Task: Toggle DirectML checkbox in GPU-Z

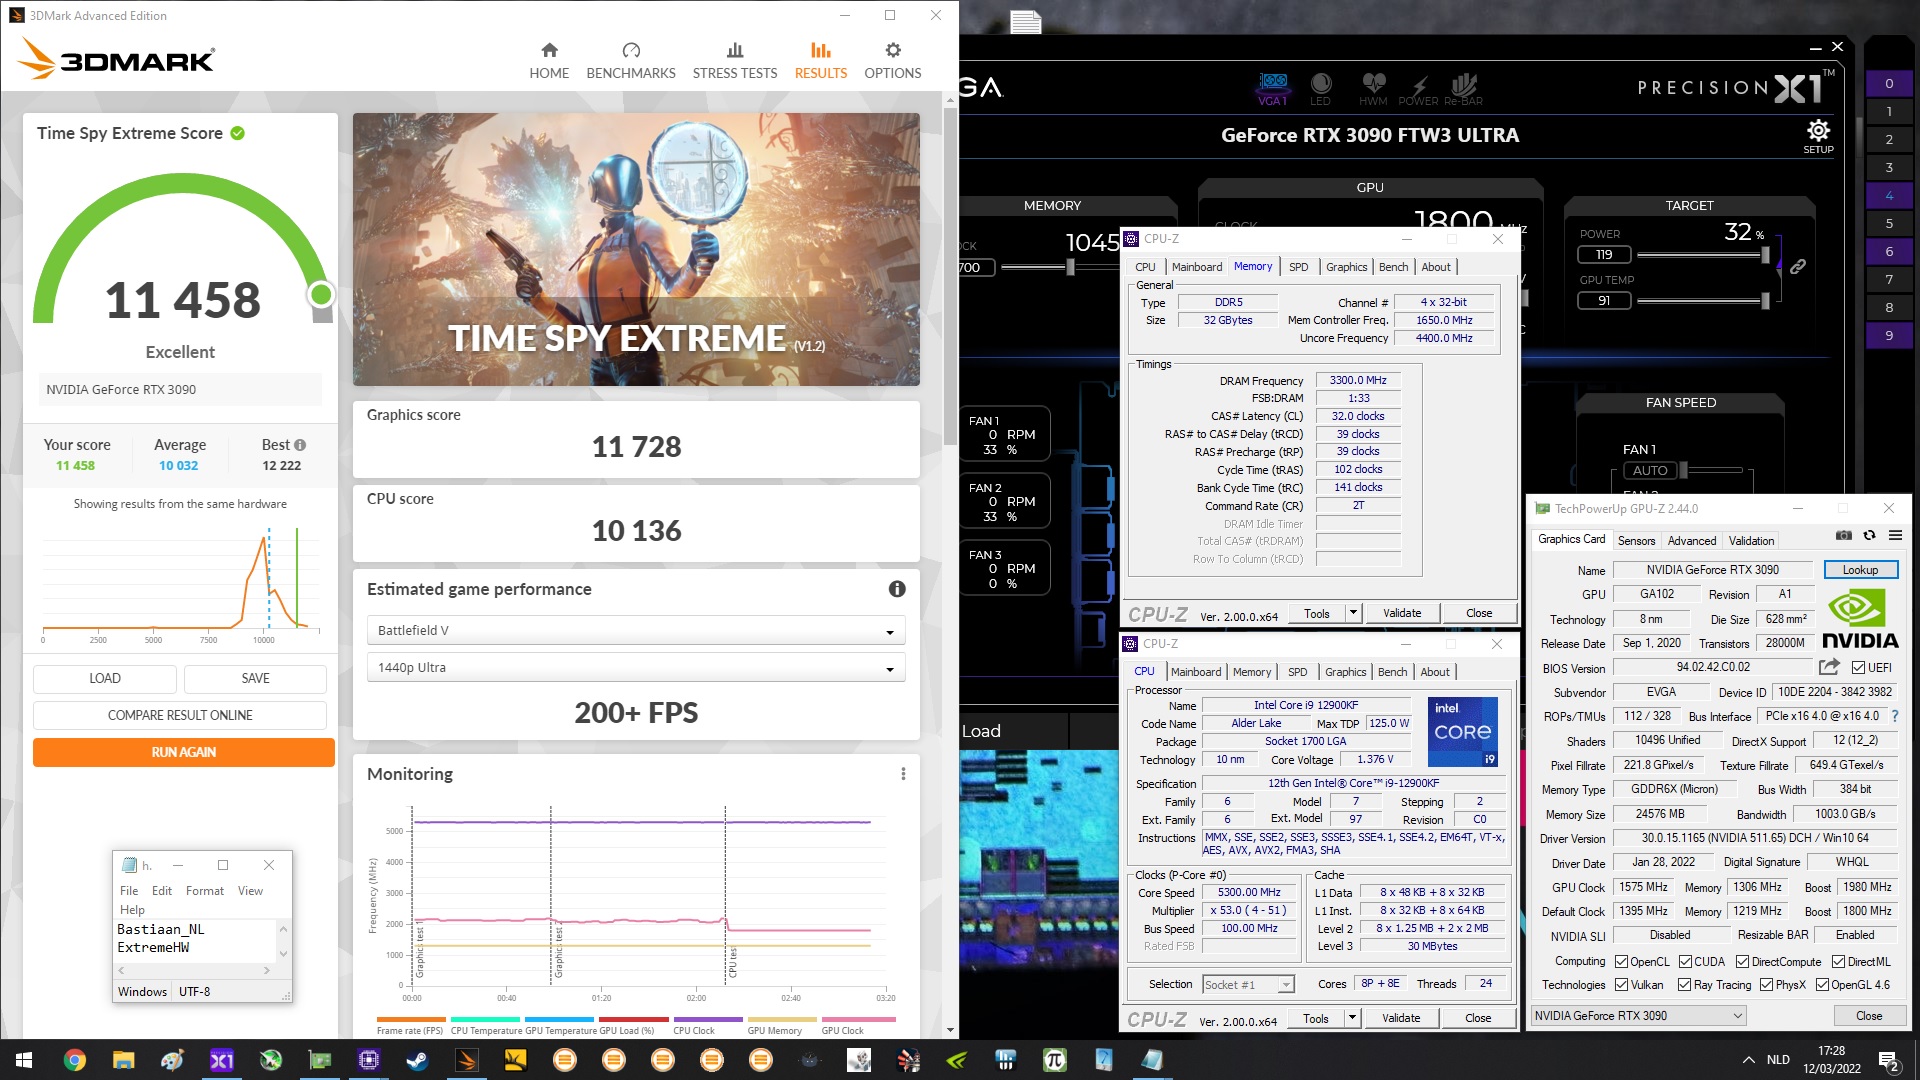Action: (x=1838, y=962)
